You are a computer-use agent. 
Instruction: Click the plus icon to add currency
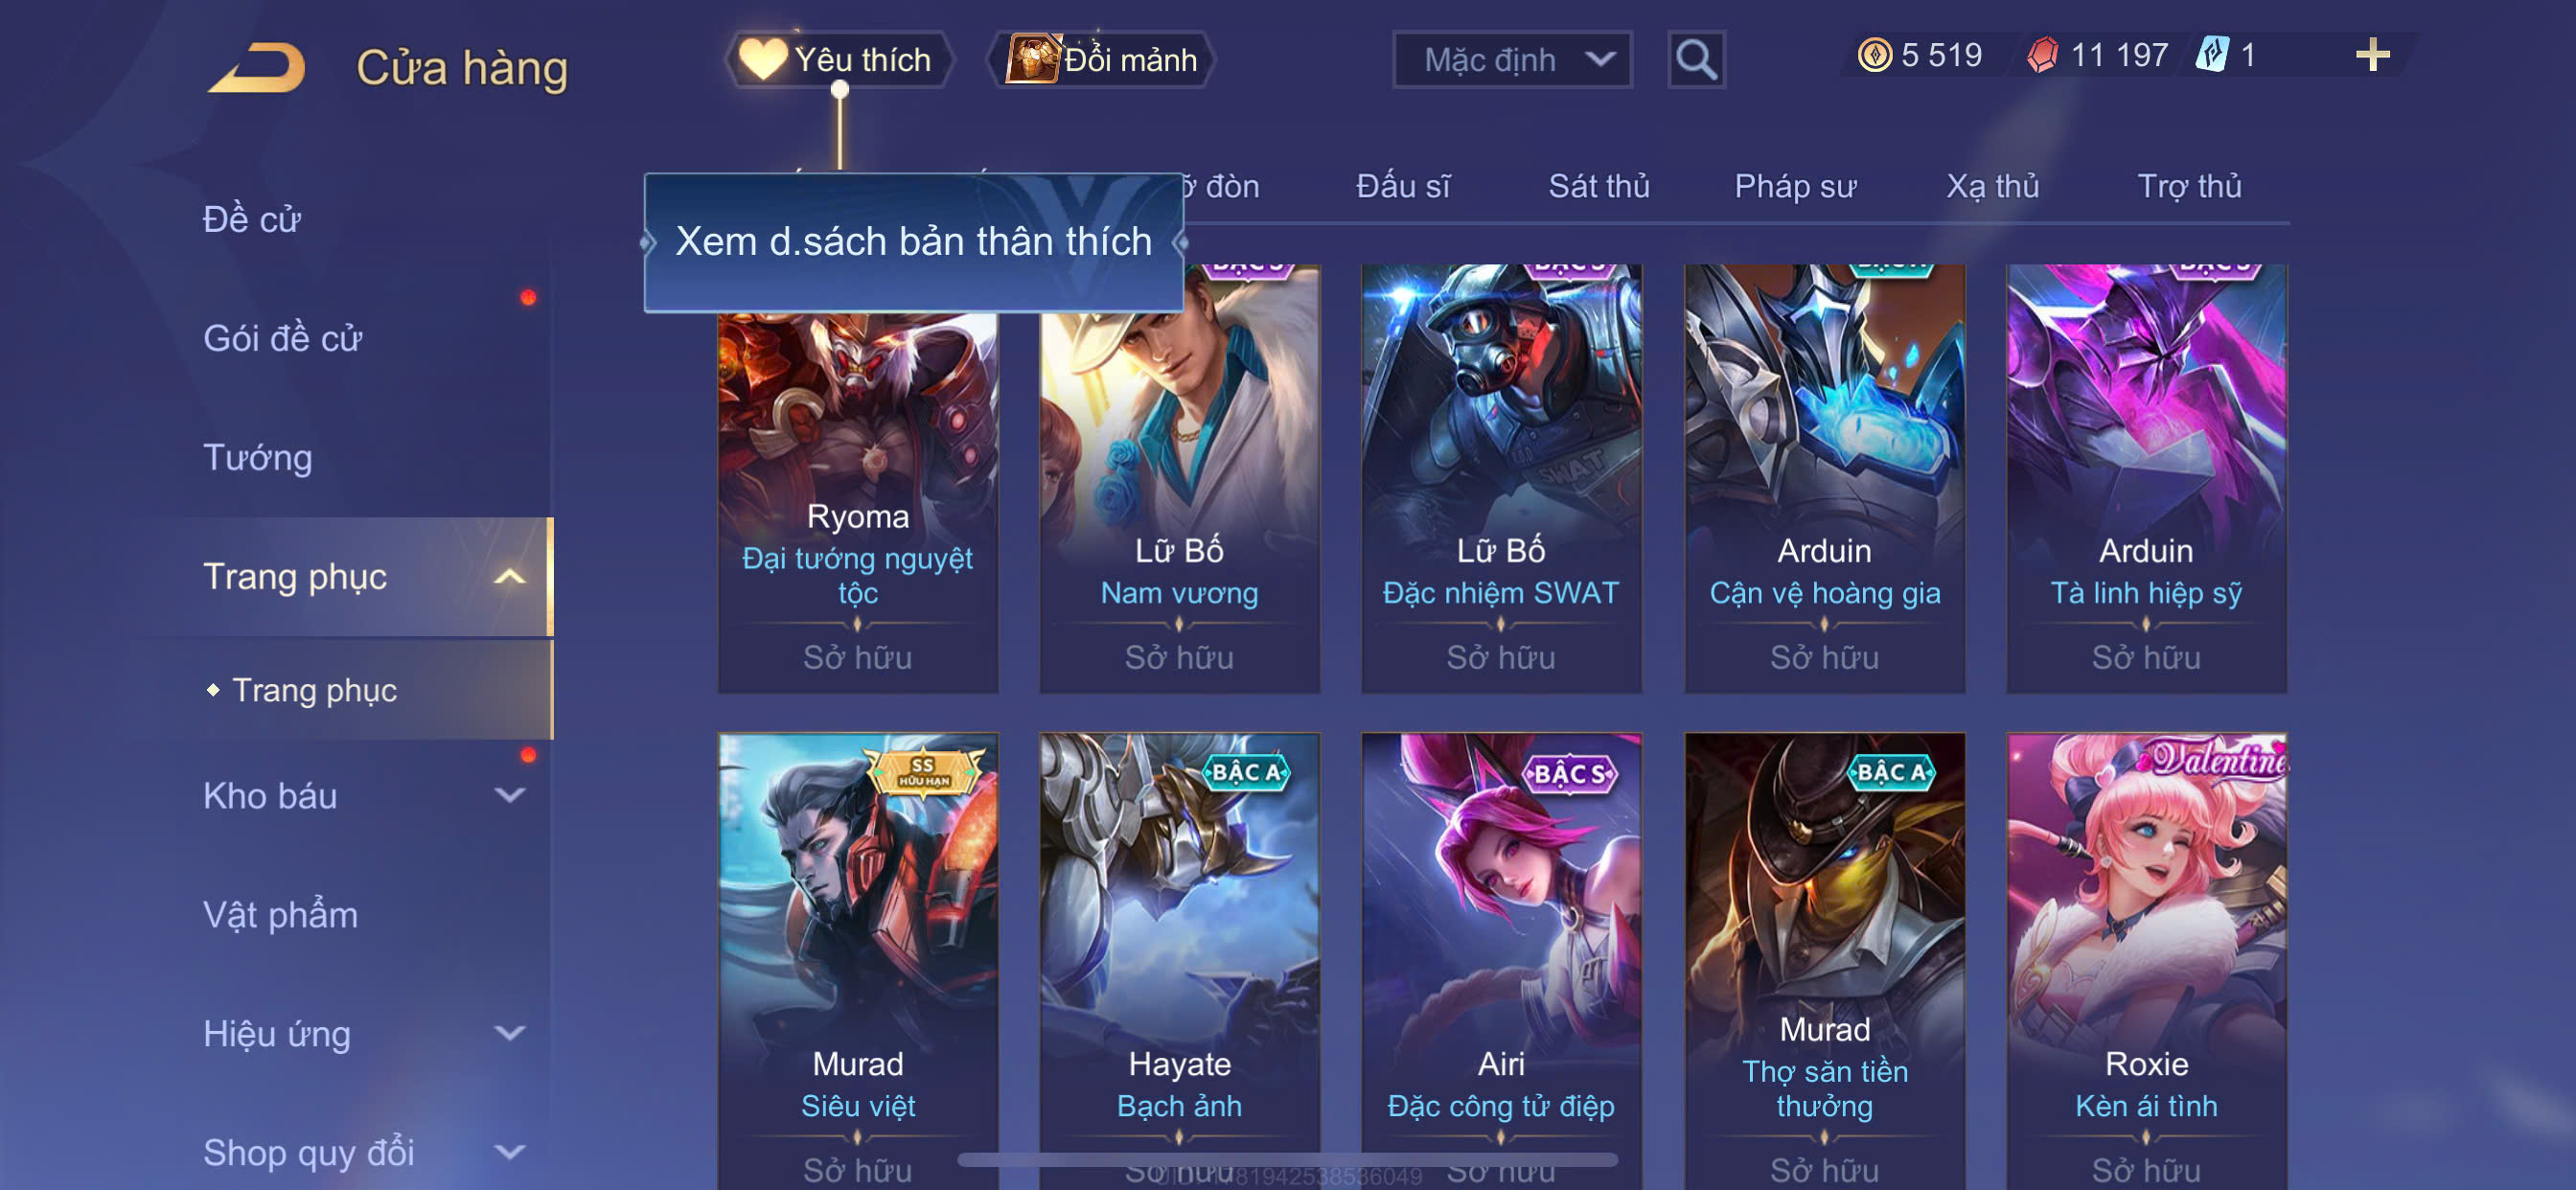tap(2372, 55)
